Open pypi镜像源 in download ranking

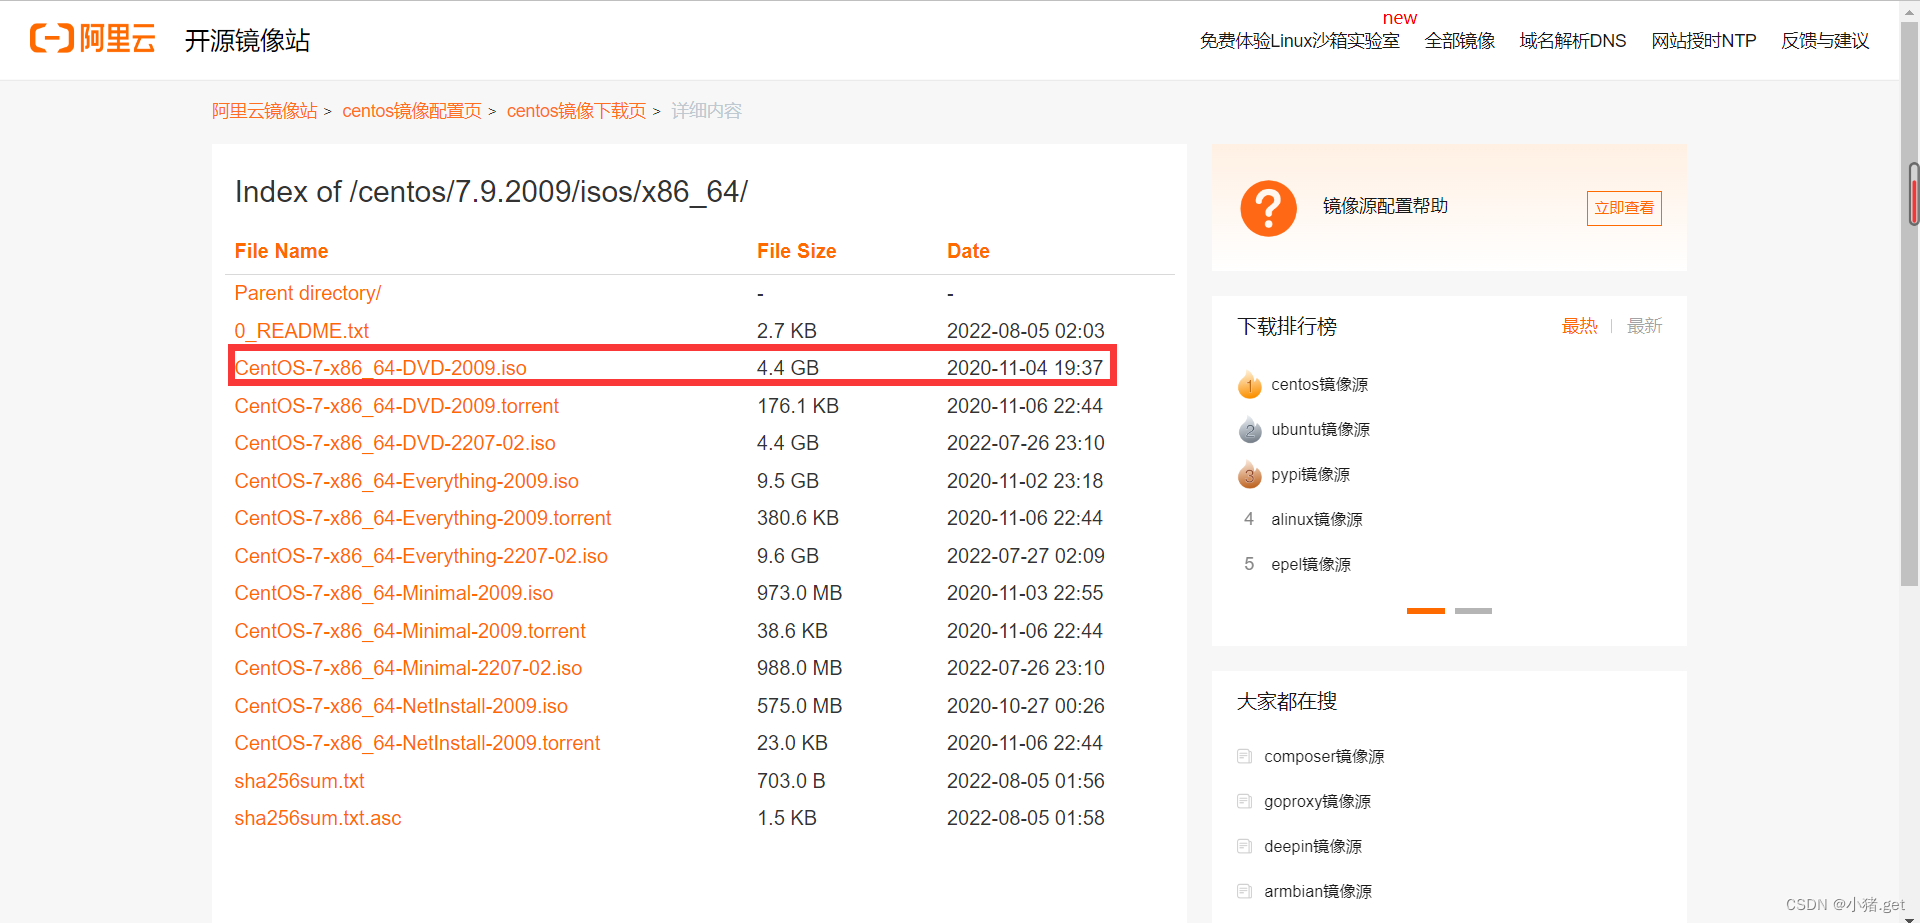pos(1310,475)
